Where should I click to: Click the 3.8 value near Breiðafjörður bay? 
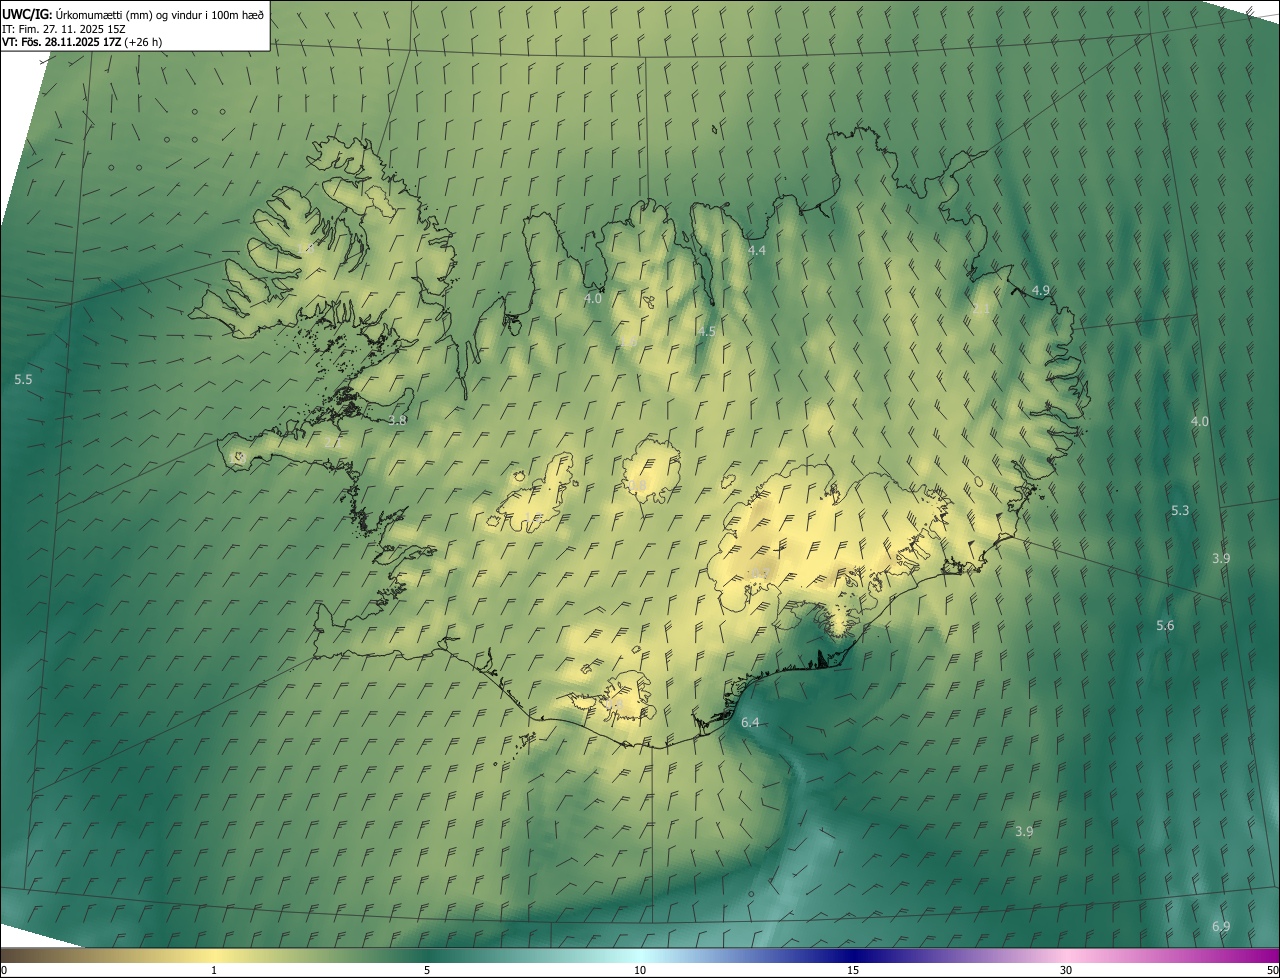(x=397, y=421)
